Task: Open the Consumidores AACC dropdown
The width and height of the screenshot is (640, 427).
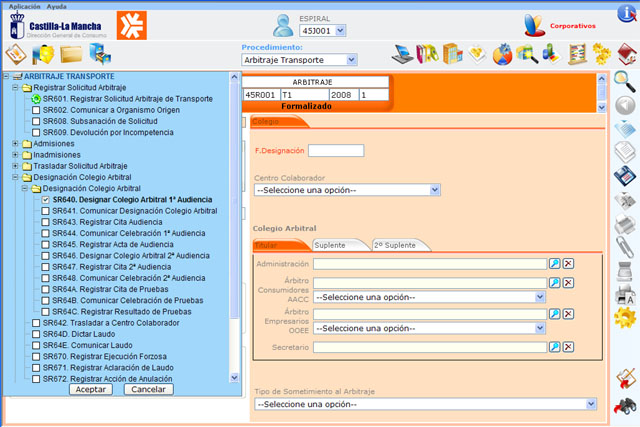Action: pyautogui.click(x=540, y=297)
